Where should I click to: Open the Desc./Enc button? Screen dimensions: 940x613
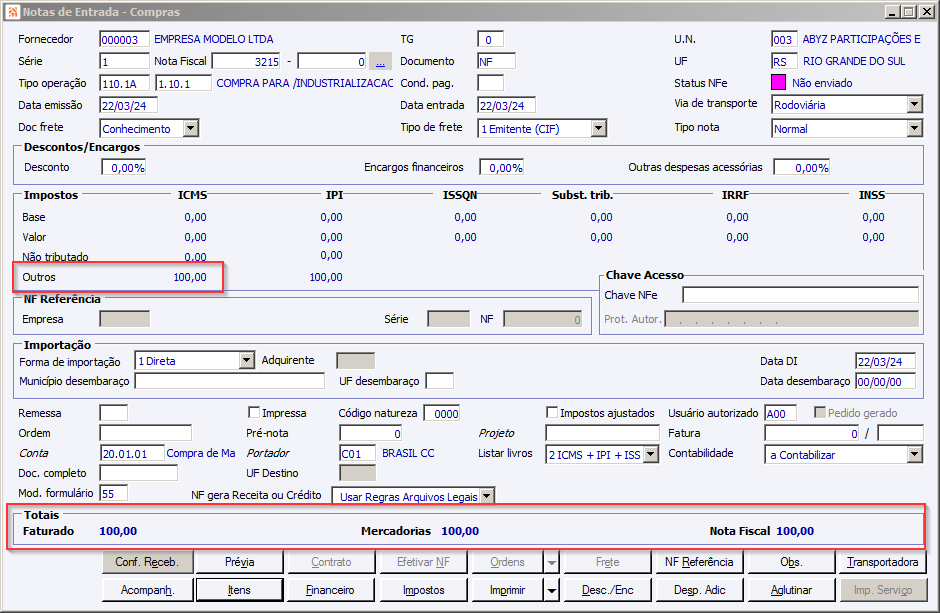click(x=608, y=590)
